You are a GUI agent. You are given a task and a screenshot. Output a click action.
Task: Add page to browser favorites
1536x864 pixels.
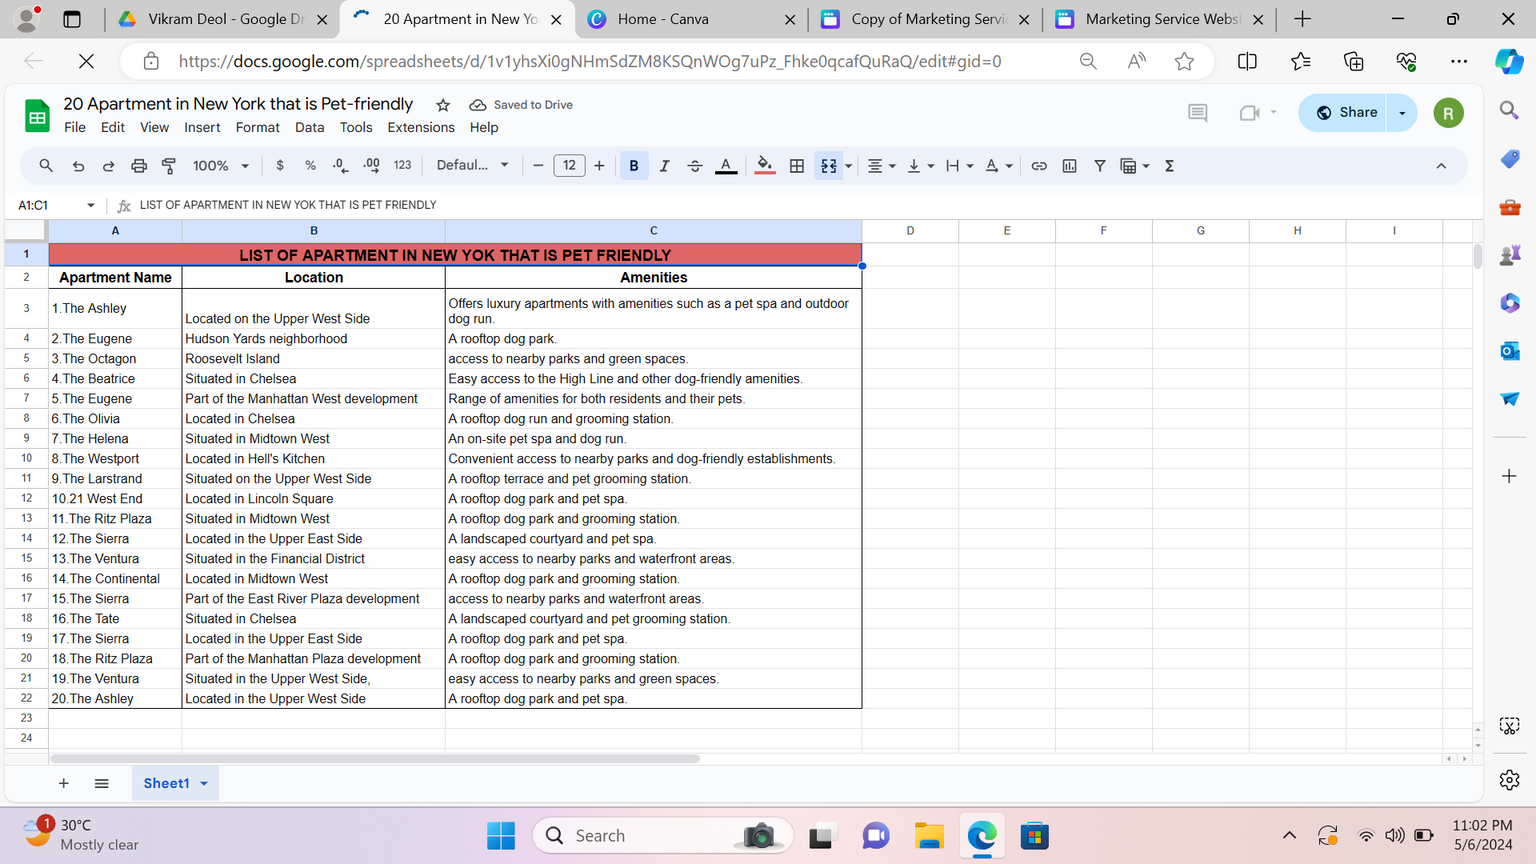[x=1184, y=62]
